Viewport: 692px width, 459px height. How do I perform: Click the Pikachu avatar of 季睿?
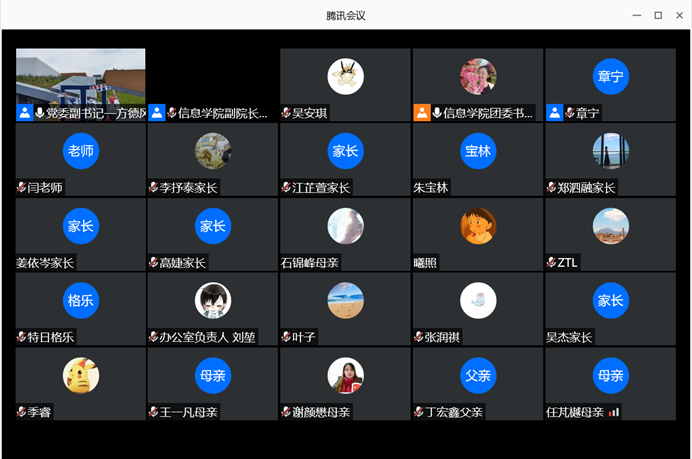pos(81,375)
